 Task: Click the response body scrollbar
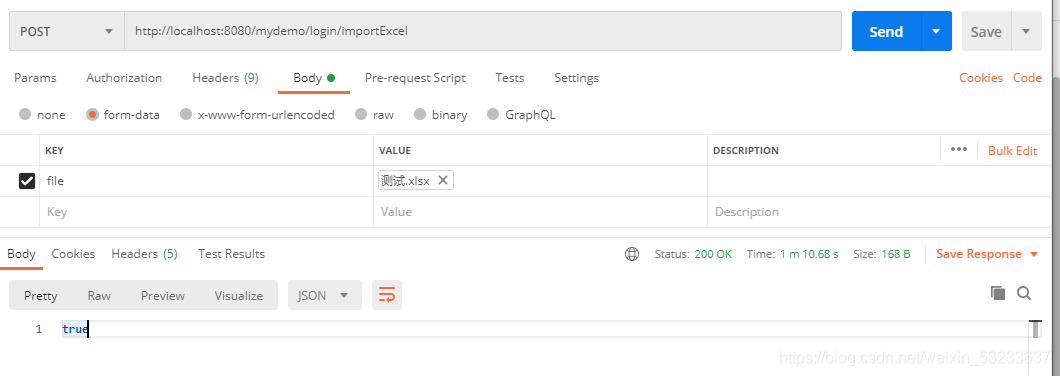click(x=1035, y=329)
